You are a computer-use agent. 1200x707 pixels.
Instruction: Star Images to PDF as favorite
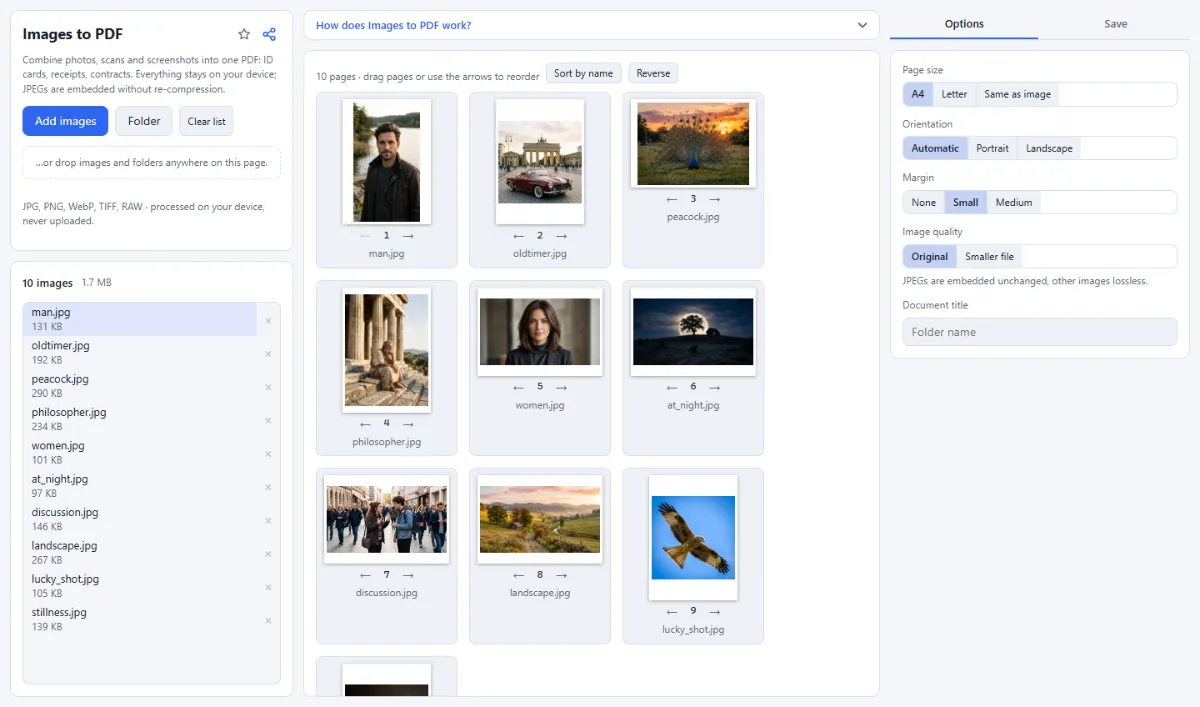(245, 34)
